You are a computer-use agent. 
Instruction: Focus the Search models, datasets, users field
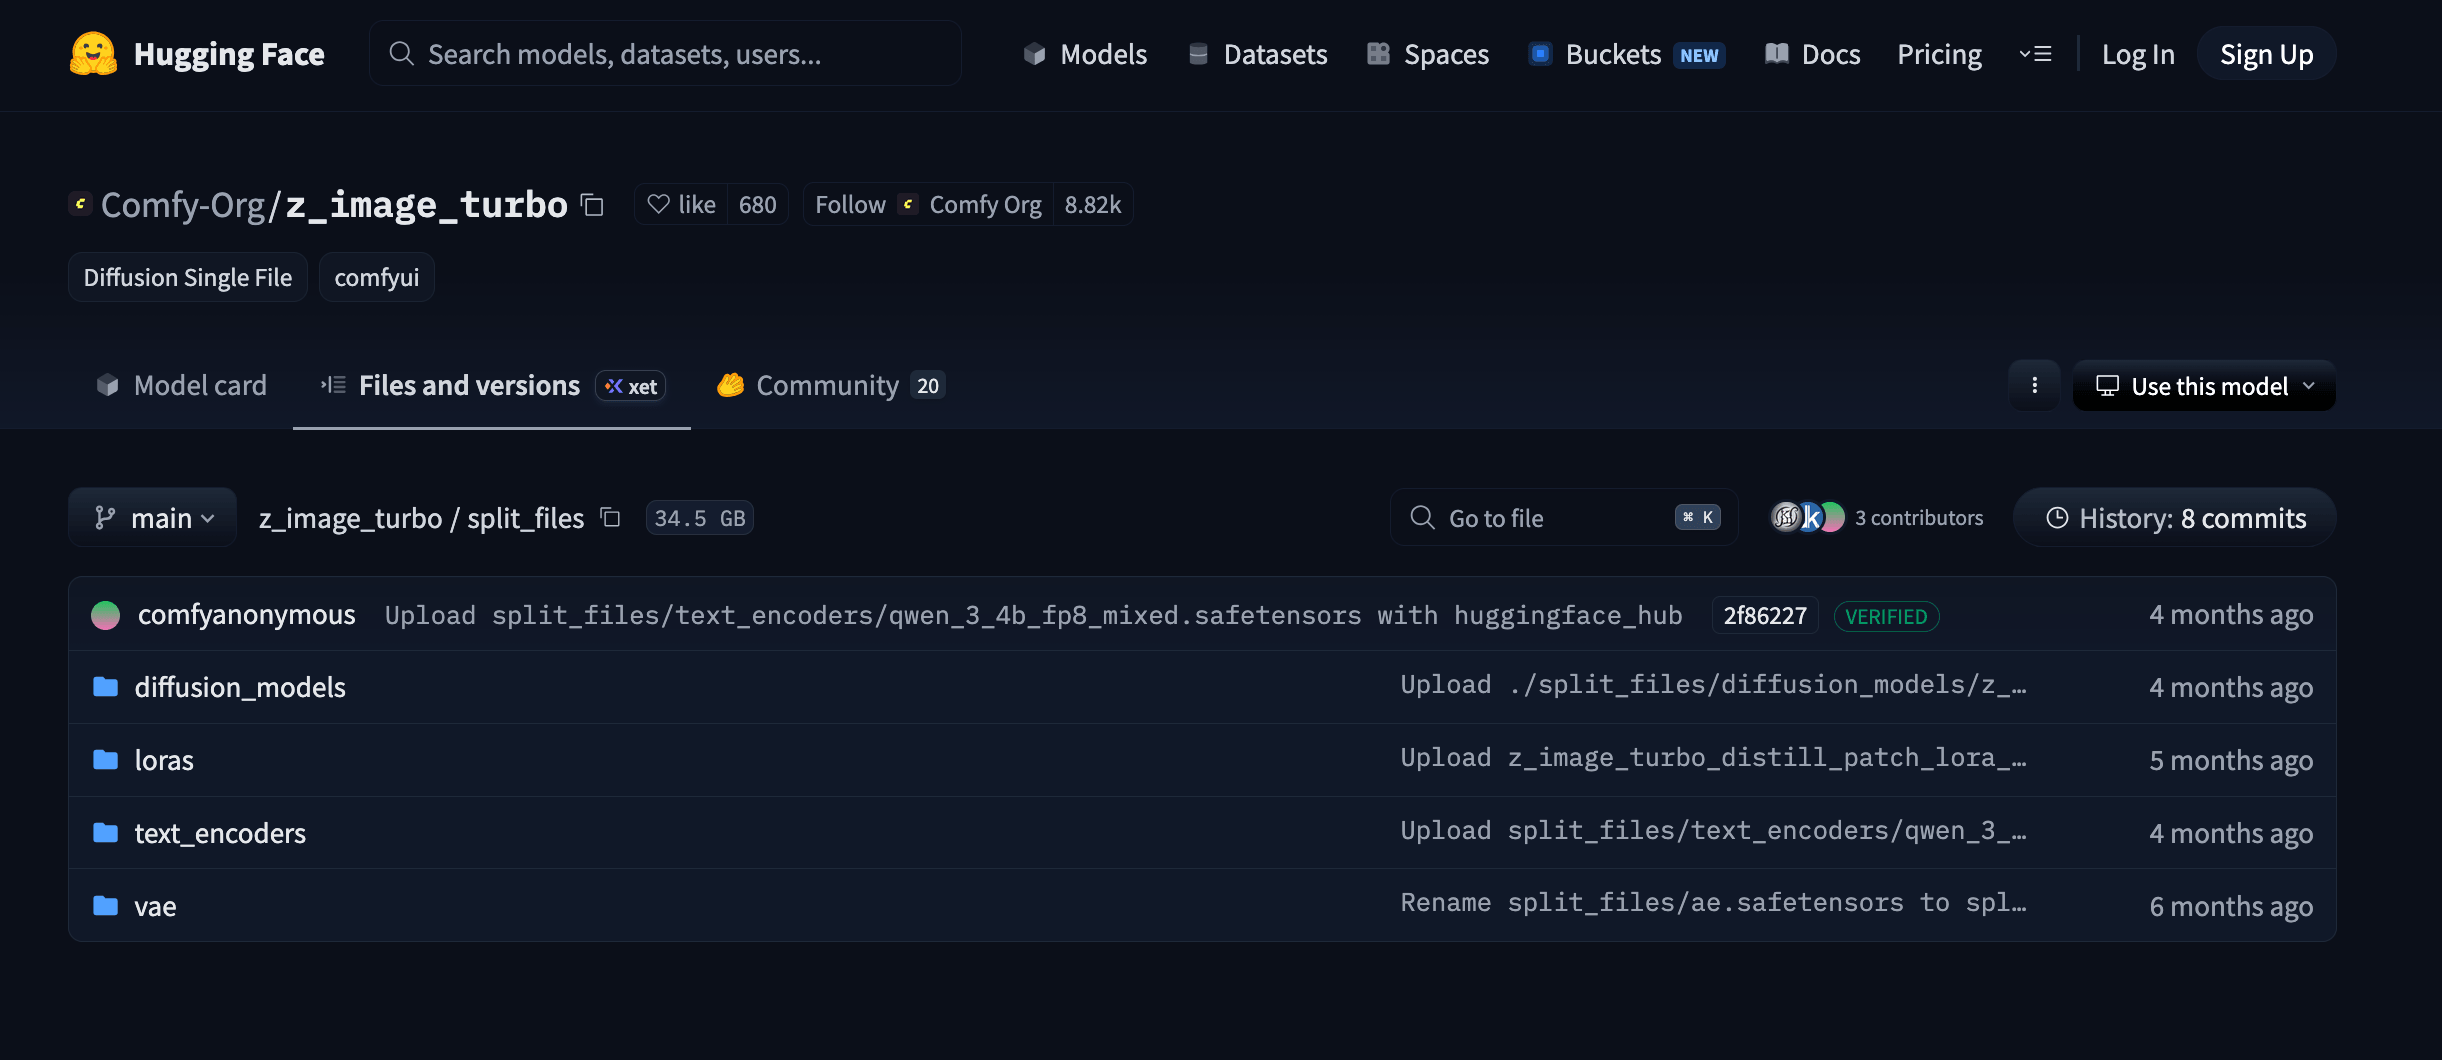665,54
